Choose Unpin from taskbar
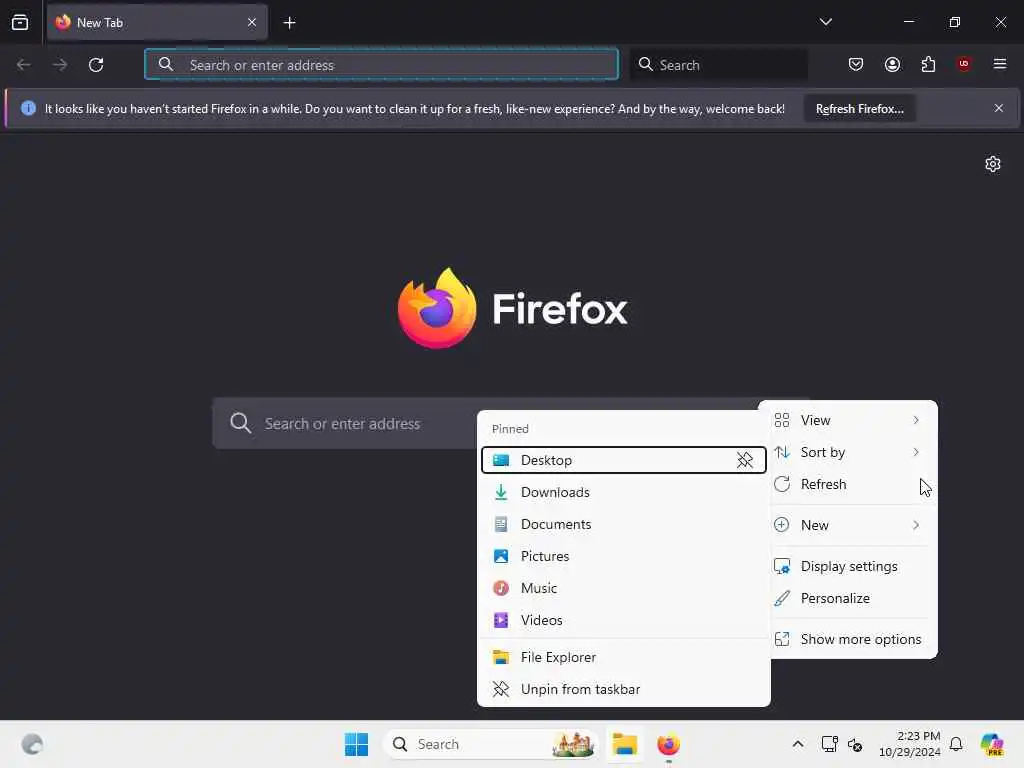 tap(624, 689)
